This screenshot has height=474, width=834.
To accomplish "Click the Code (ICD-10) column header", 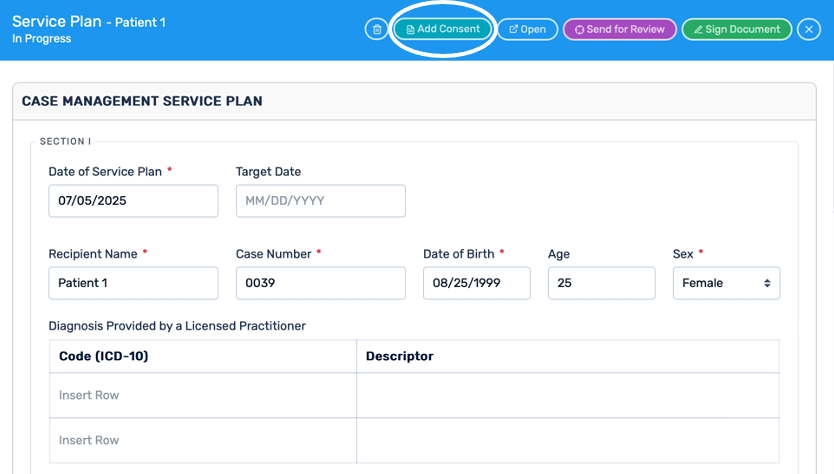I will [x=104, y=356].
